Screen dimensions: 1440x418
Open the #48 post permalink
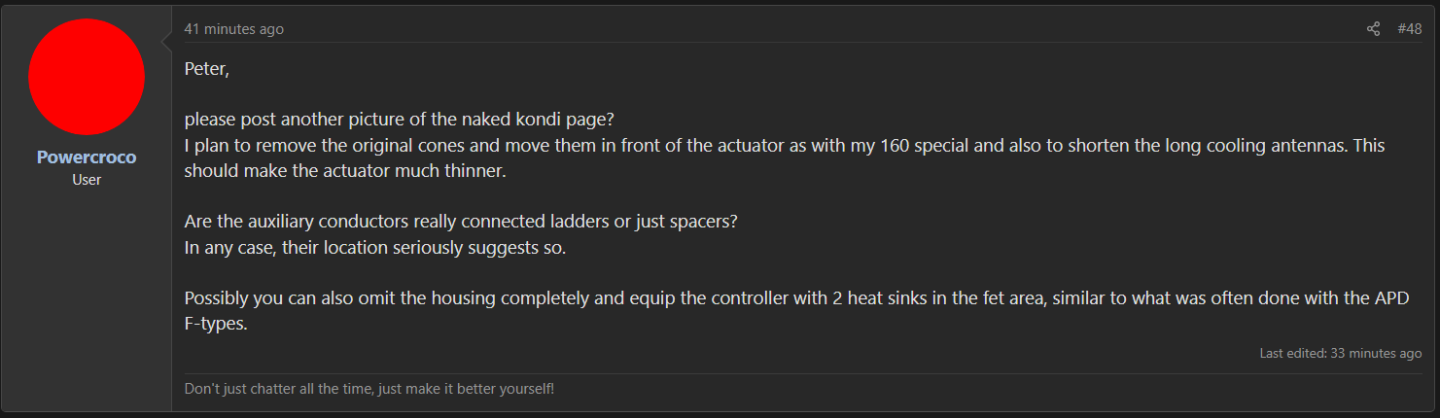click(1409, 29)
